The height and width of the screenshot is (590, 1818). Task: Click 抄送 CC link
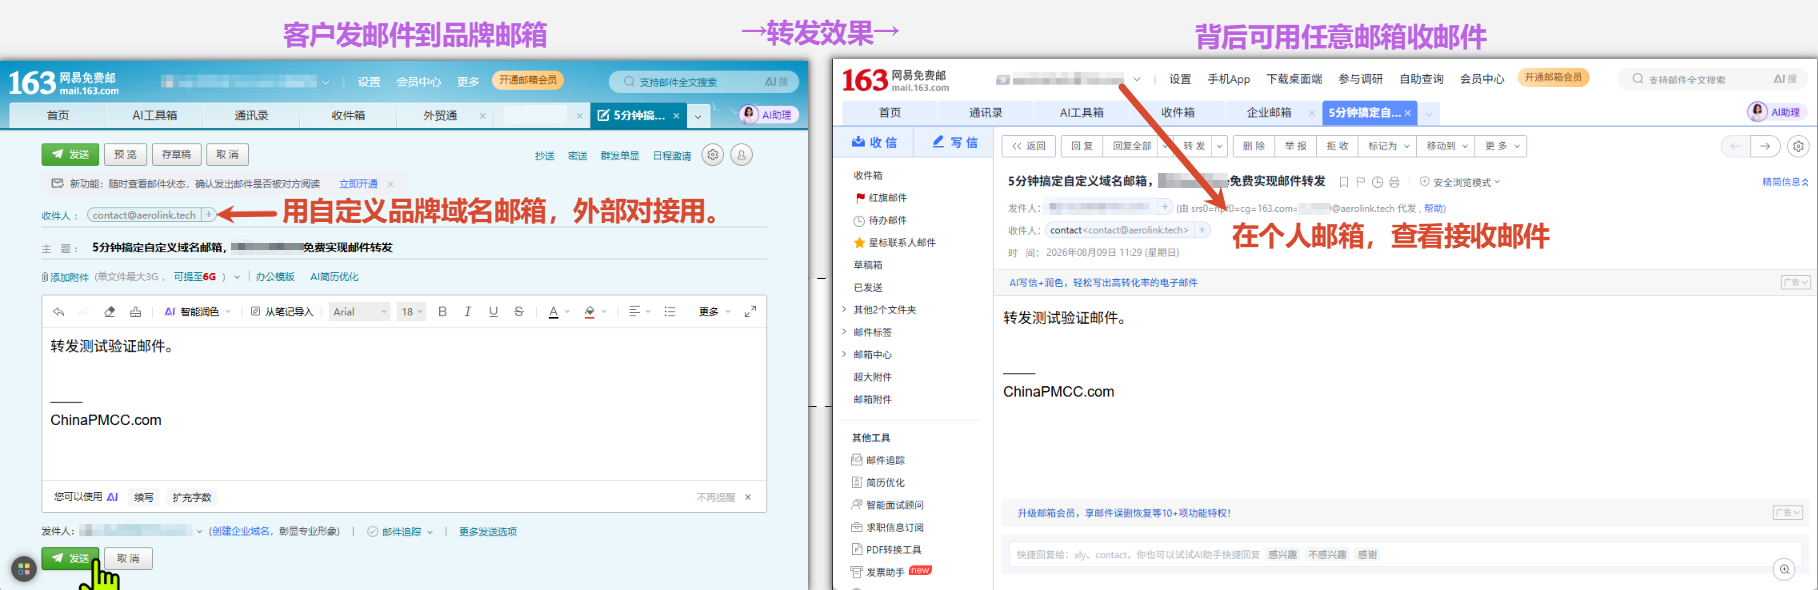click(544, 156)
